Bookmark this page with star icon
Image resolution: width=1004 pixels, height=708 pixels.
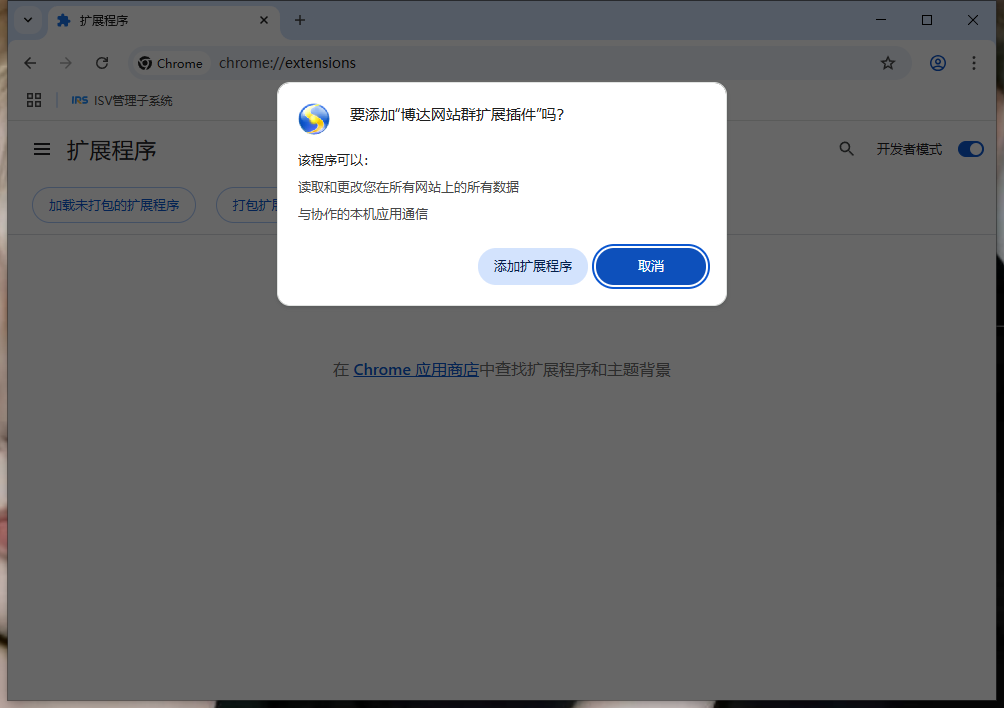click(887, 63)
